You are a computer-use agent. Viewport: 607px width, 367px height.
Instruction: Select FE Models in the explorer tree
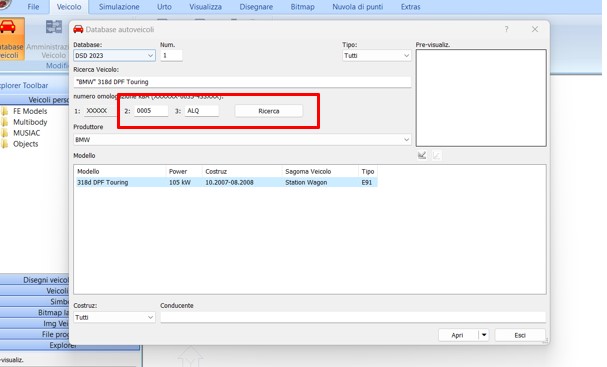point(30,111)
